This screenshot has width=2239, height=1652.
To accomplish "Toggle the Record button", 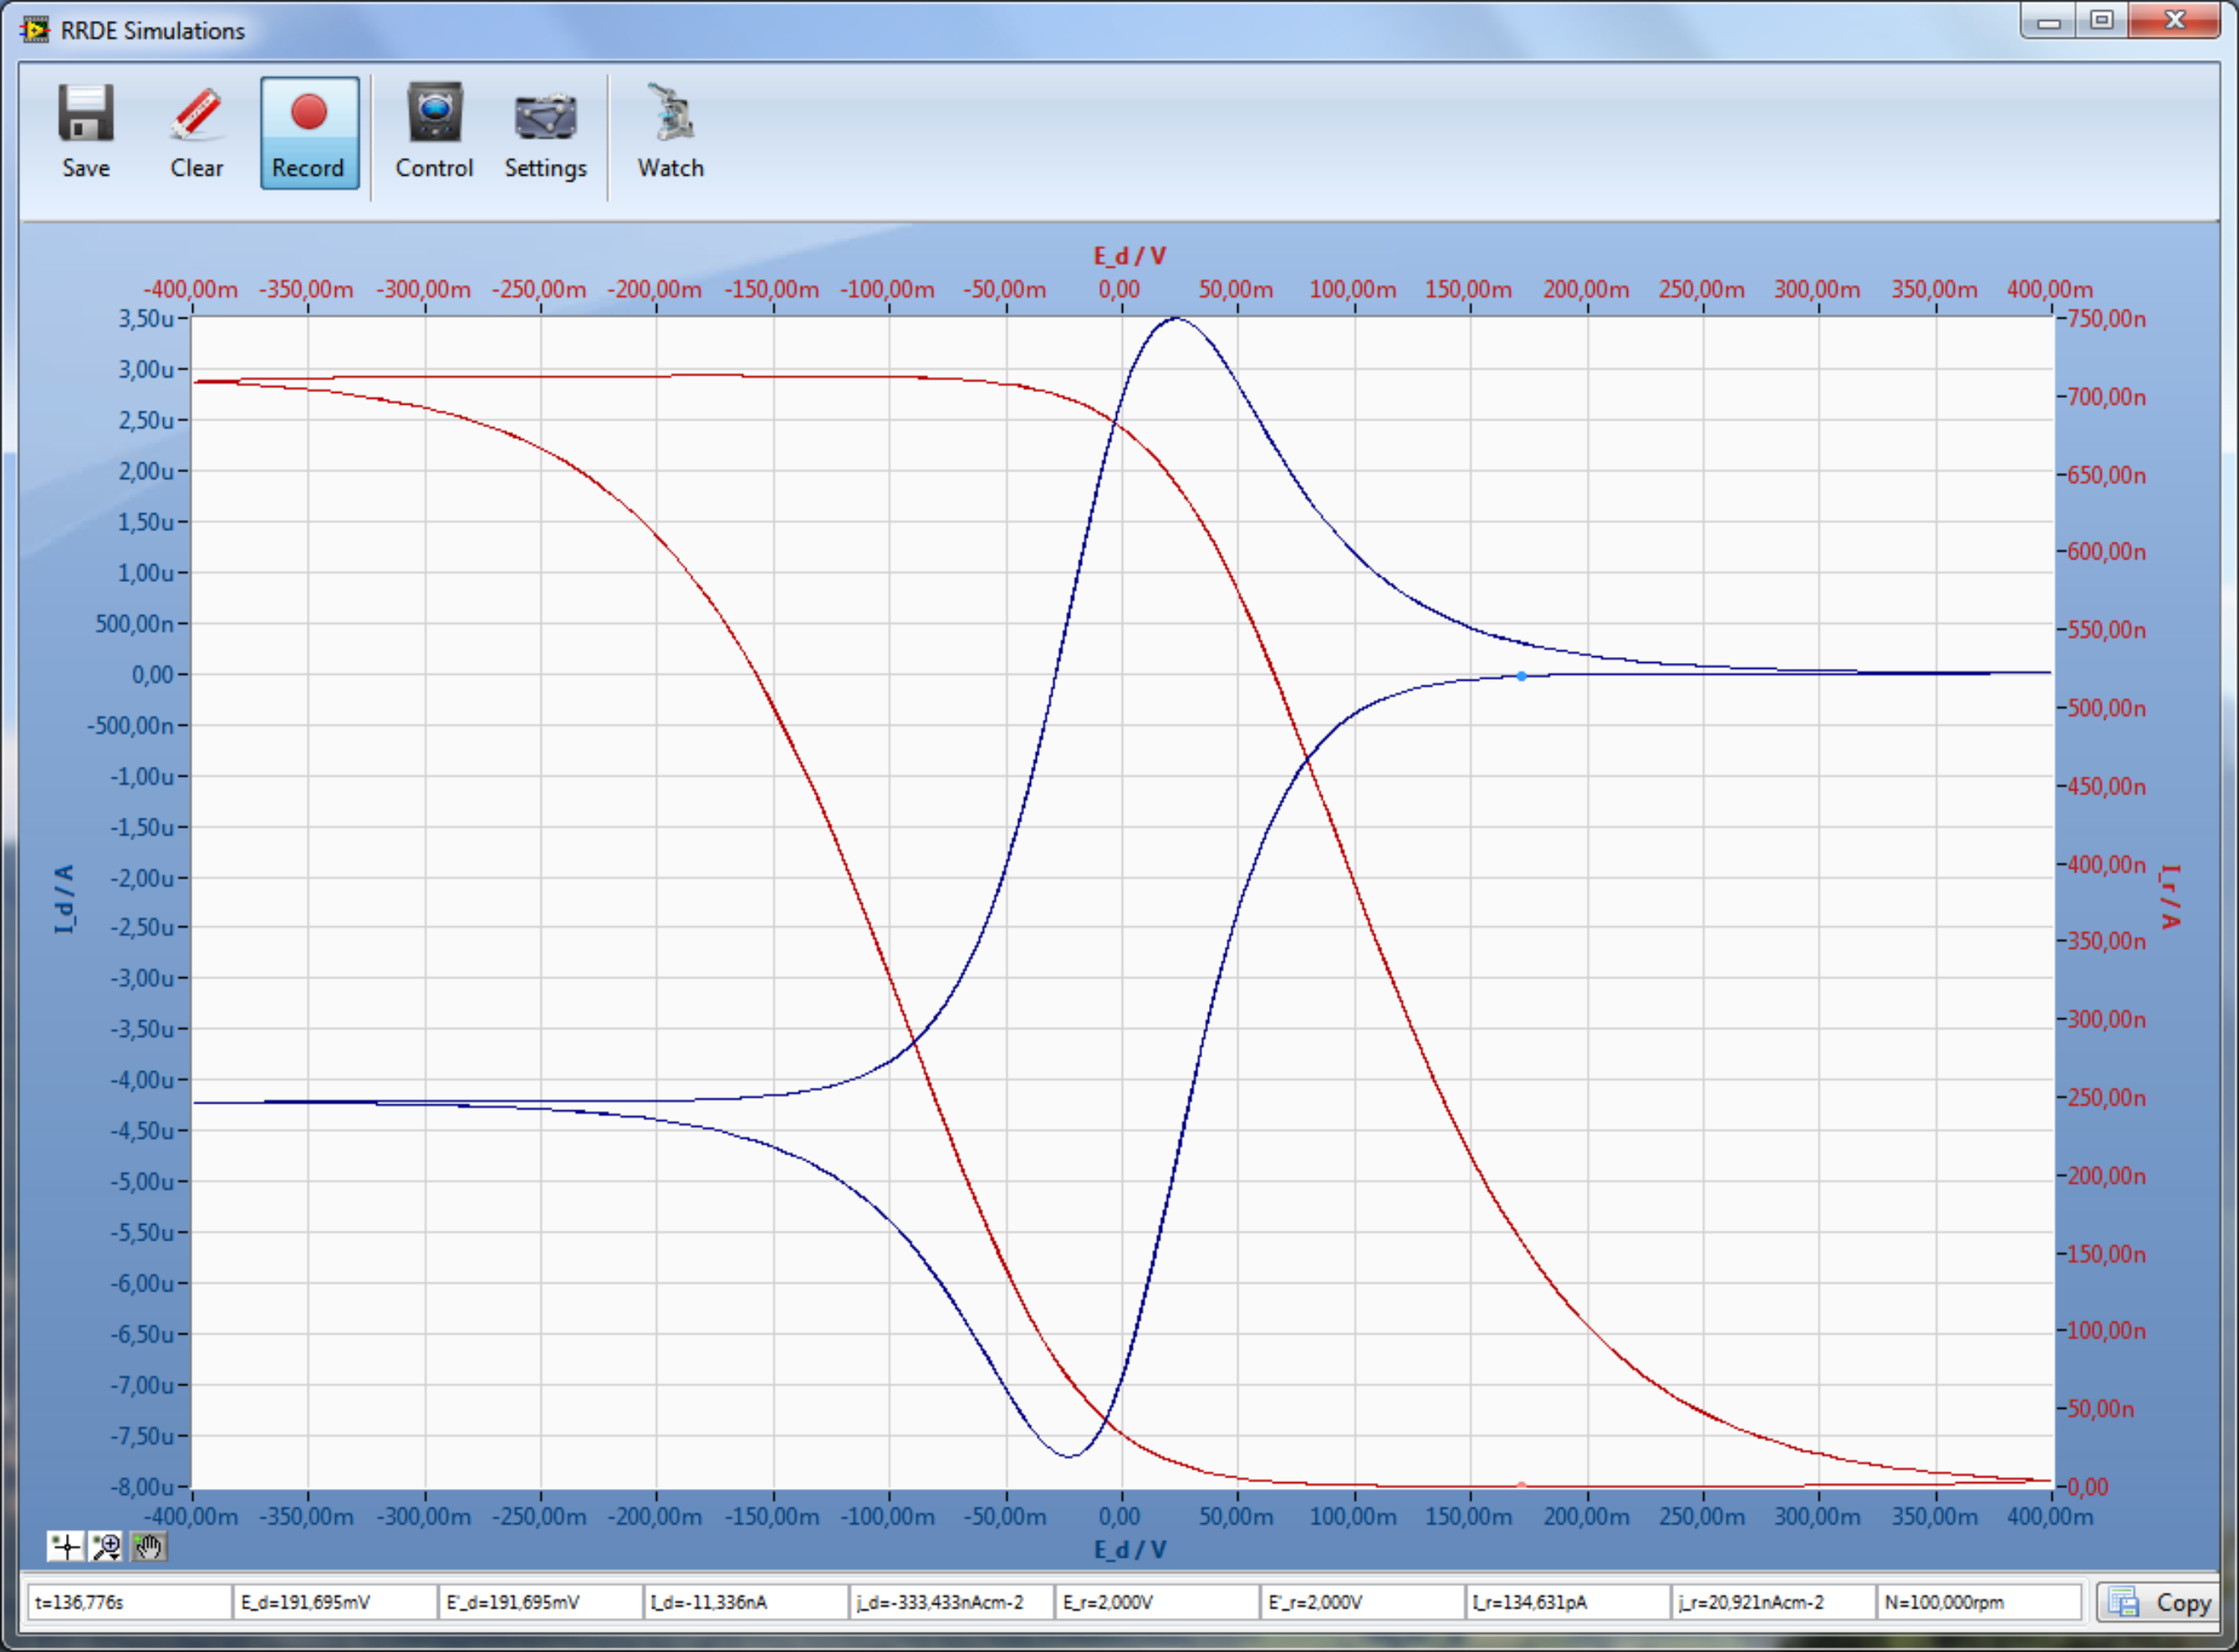I will (309, 133).
